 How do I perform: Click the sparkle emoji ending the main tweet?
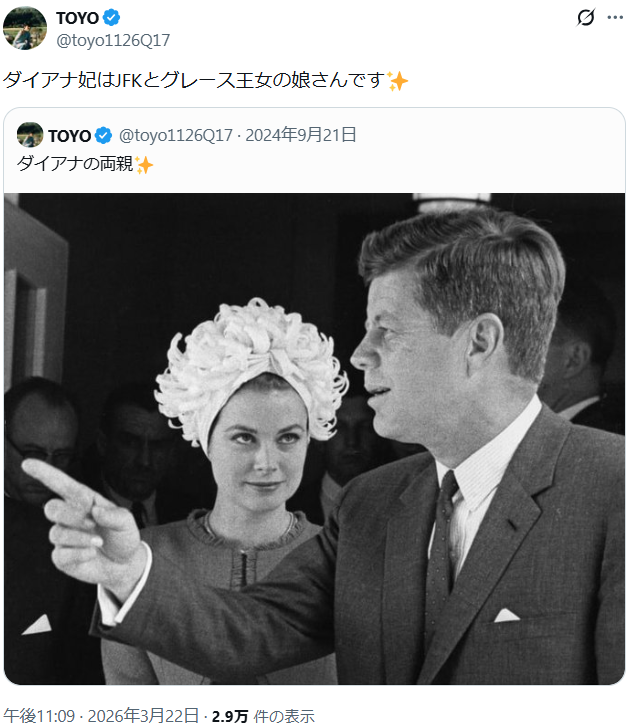coord(397,81)
